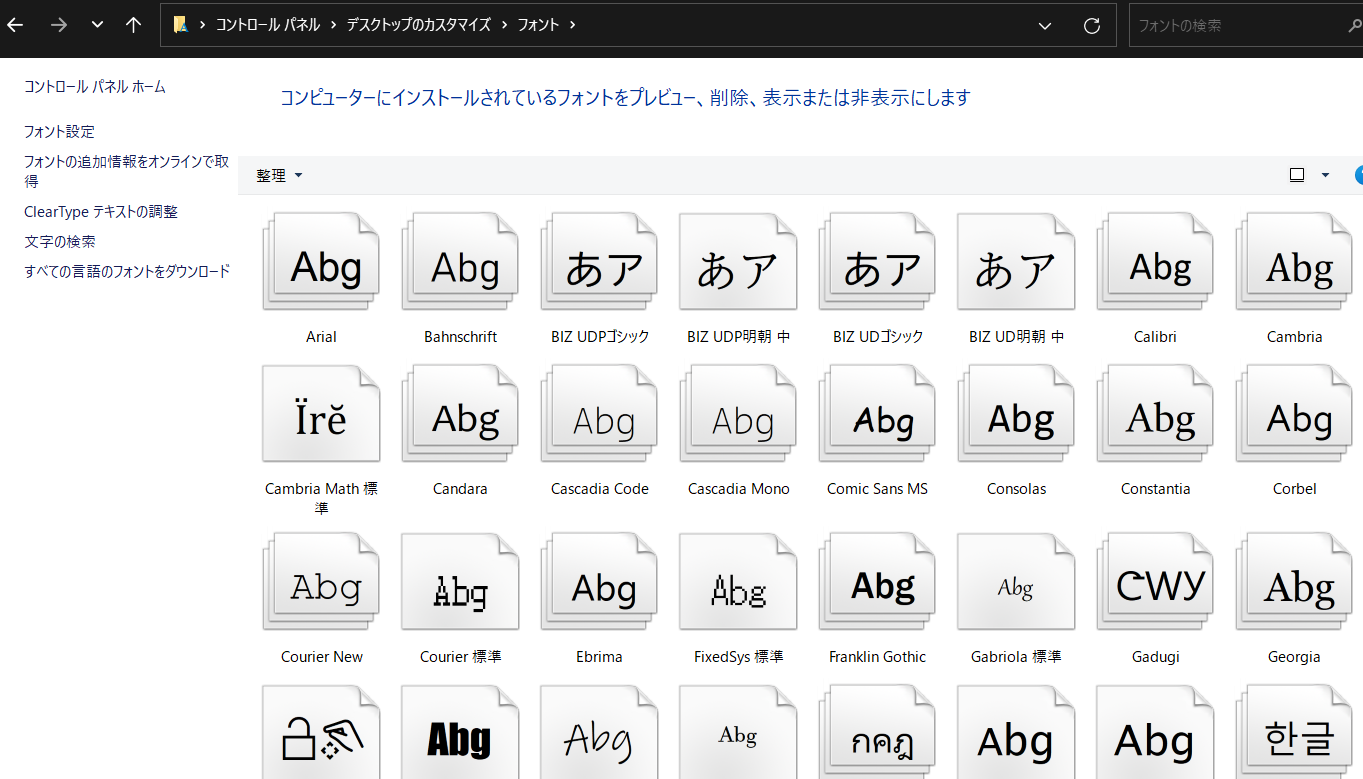Open Help via the blue help icon
Viewport: 1363px width, 779px height.
pos(1359,174)
